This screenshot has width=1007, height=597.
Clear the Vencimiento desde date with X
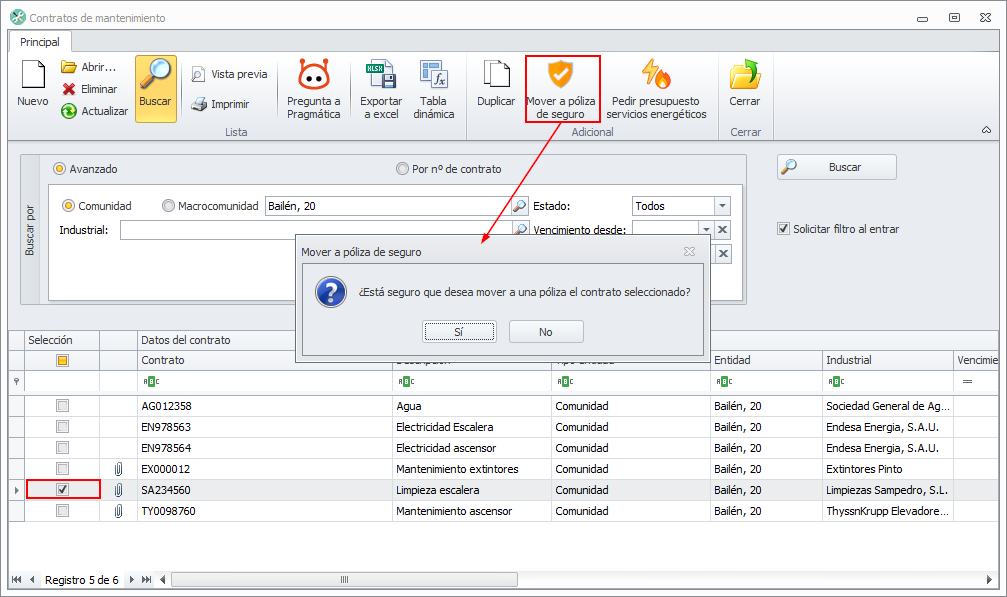pos(722,230)
